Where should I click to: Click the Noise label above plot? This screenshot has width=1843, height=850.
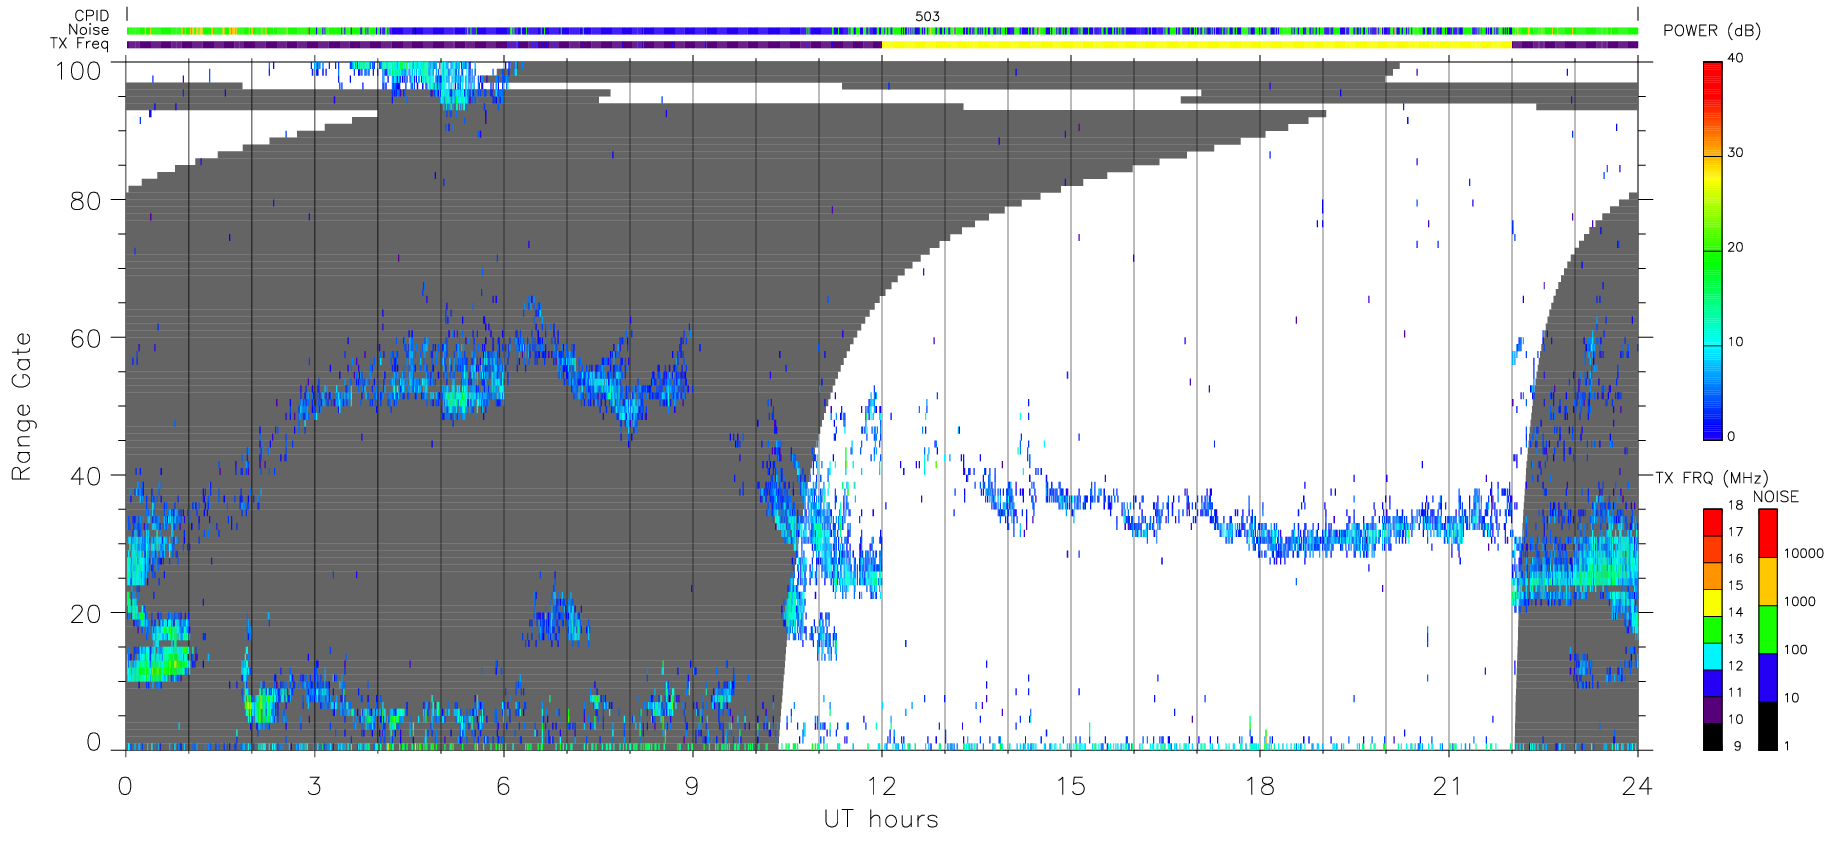coord(88,30)
